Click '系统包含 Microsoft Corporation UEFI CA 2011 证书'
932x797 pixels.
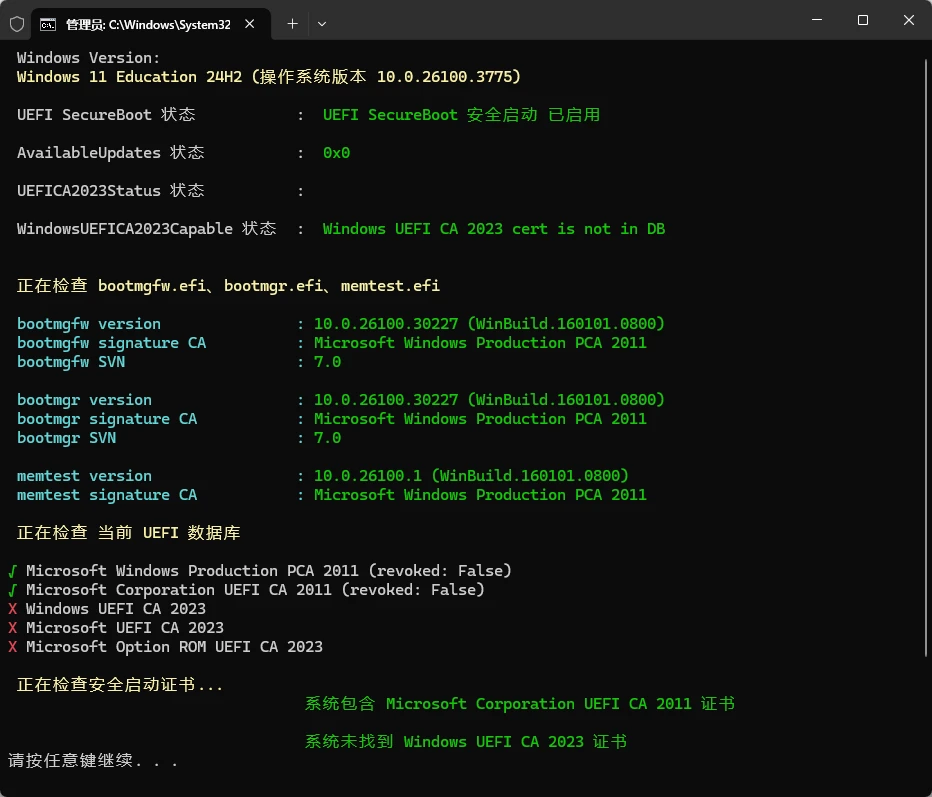point(519,704)
